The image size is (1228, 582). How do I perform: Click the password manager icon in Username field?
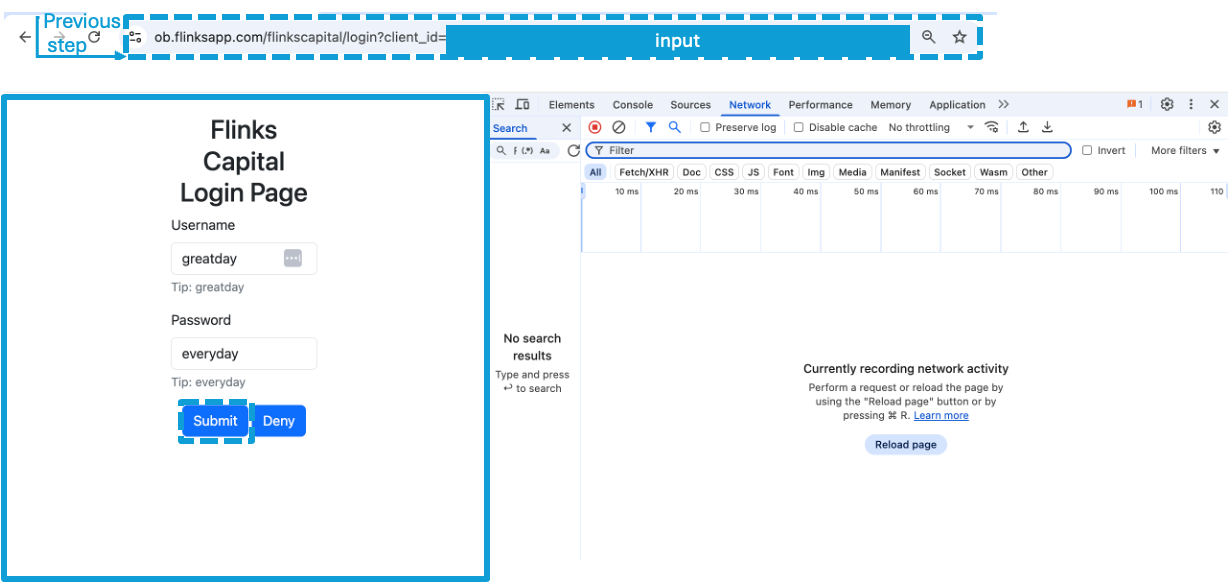click(x=292, y=258)
